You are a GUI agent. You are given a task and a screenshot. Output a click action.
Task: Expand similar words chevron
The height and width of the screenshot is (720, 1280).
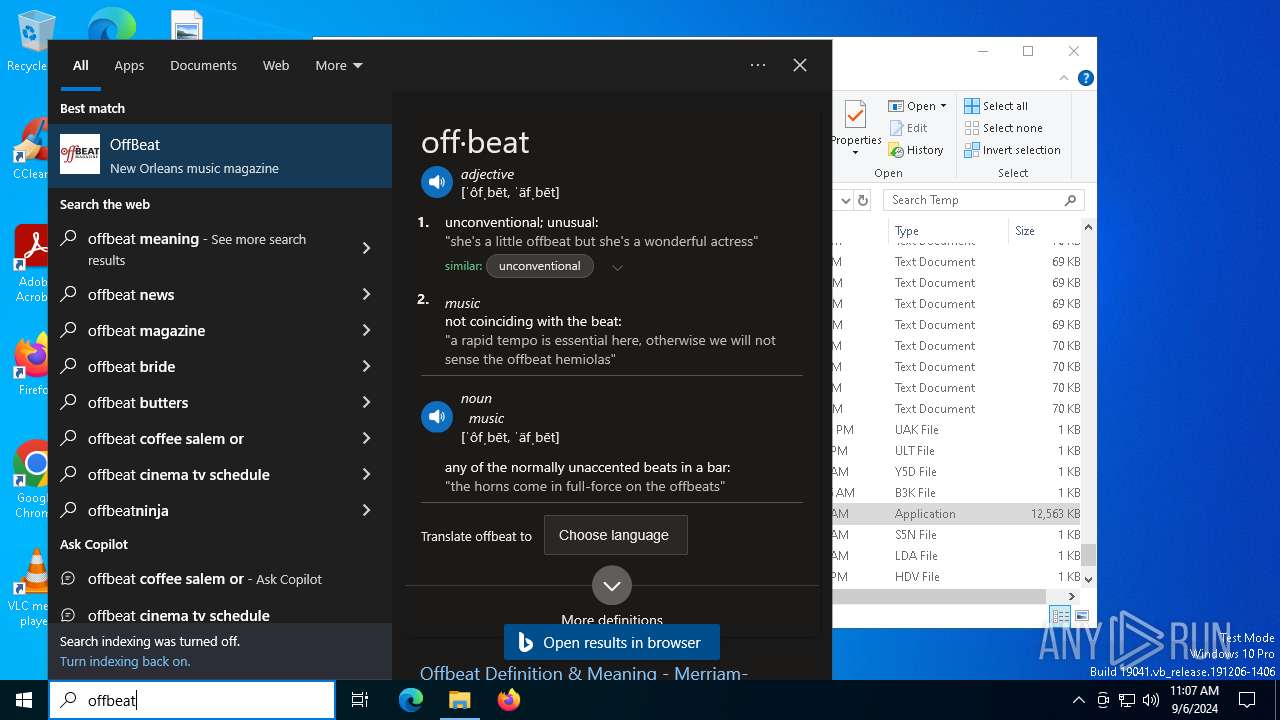pos(617,267)
